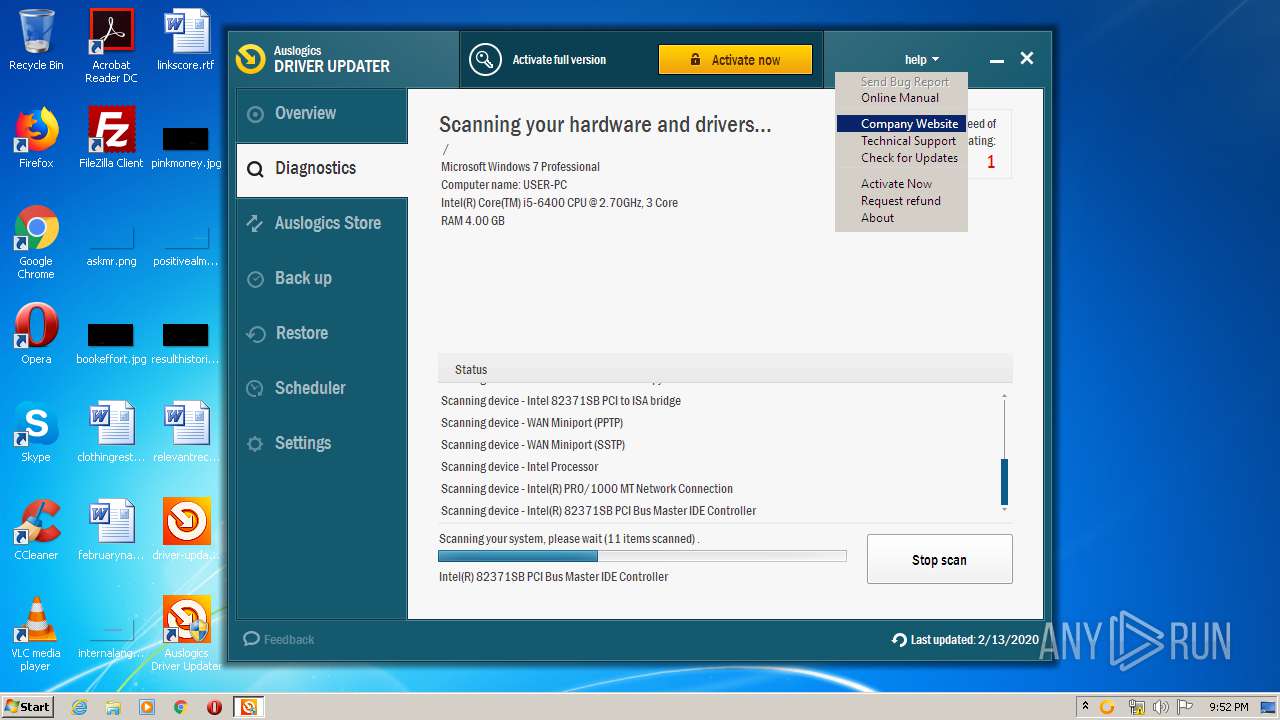The width and height of the screenshot is (1280, 720).
Task: Switch to the Auslogics Store tab
Action: point(322,224)
